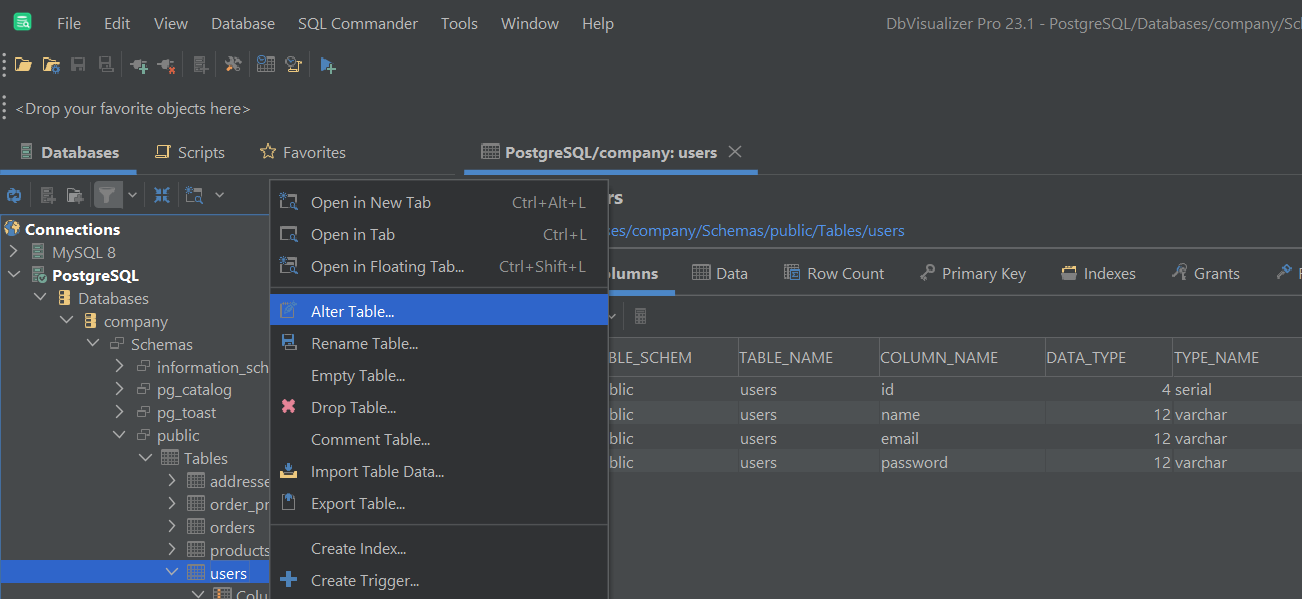
Task: Select the orders table in the tree
Action: coord(231,527)
